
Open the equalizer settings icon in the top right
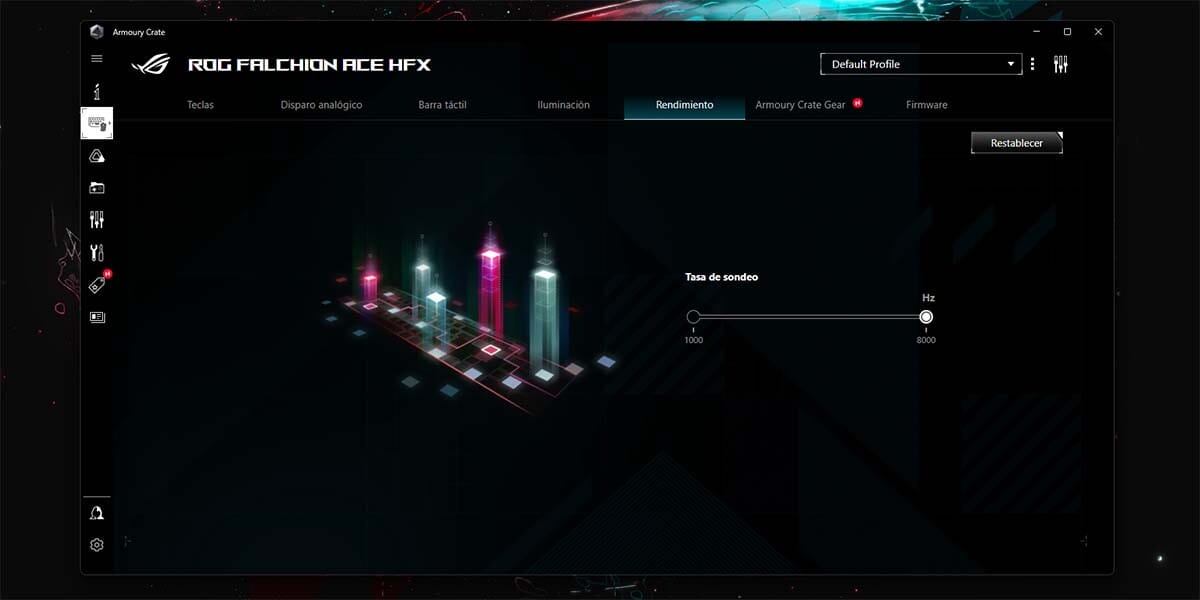(x=1061, y=64)
